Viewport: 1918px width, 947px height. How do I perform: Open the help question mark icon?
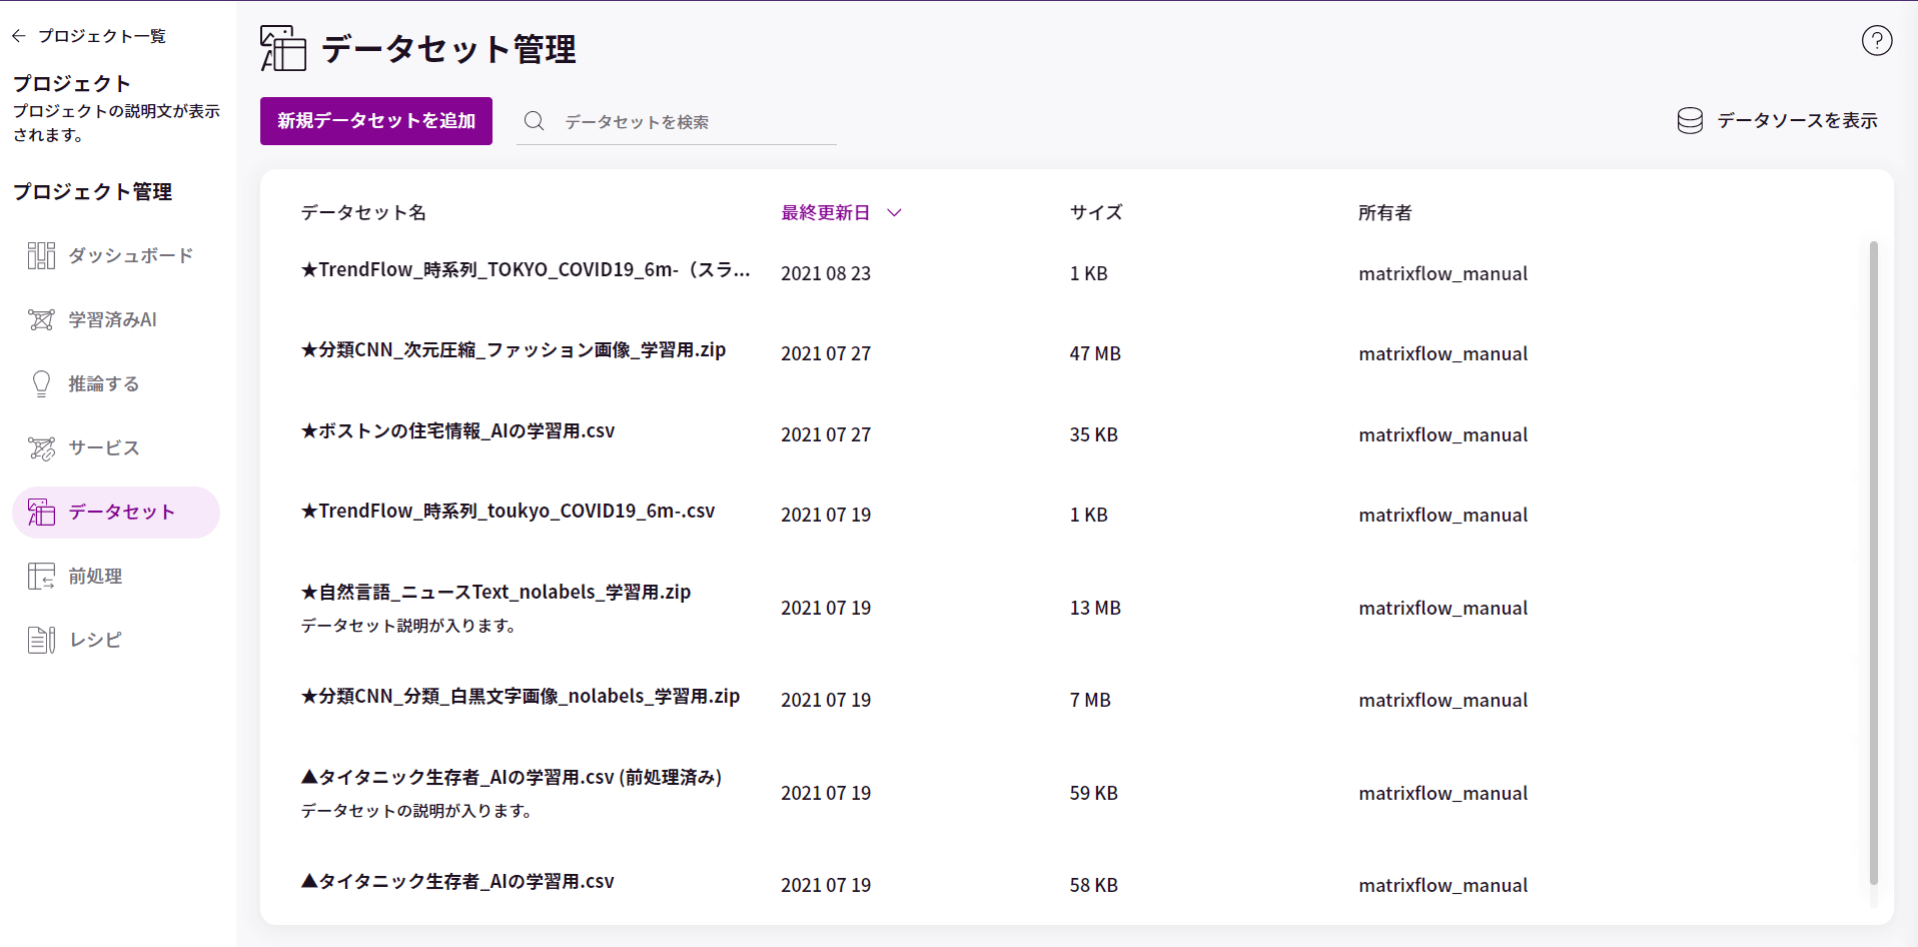pos(1876,41)
